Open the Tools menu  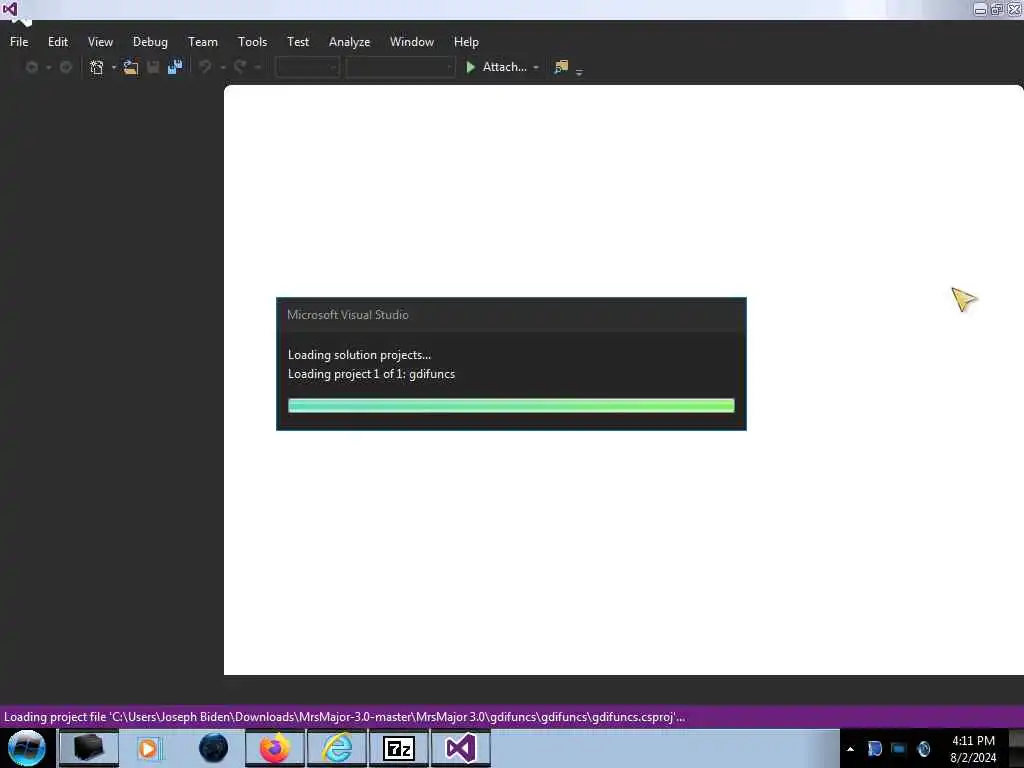point(252,42)
